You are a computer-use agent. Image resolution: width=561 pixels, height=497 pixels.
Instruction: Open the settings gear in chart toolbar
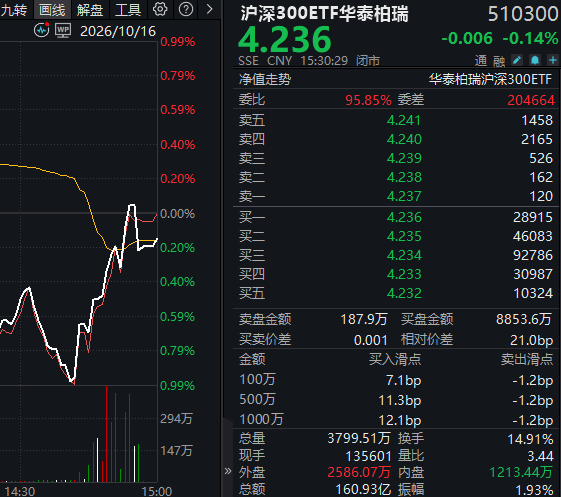(x=160, y=9)
